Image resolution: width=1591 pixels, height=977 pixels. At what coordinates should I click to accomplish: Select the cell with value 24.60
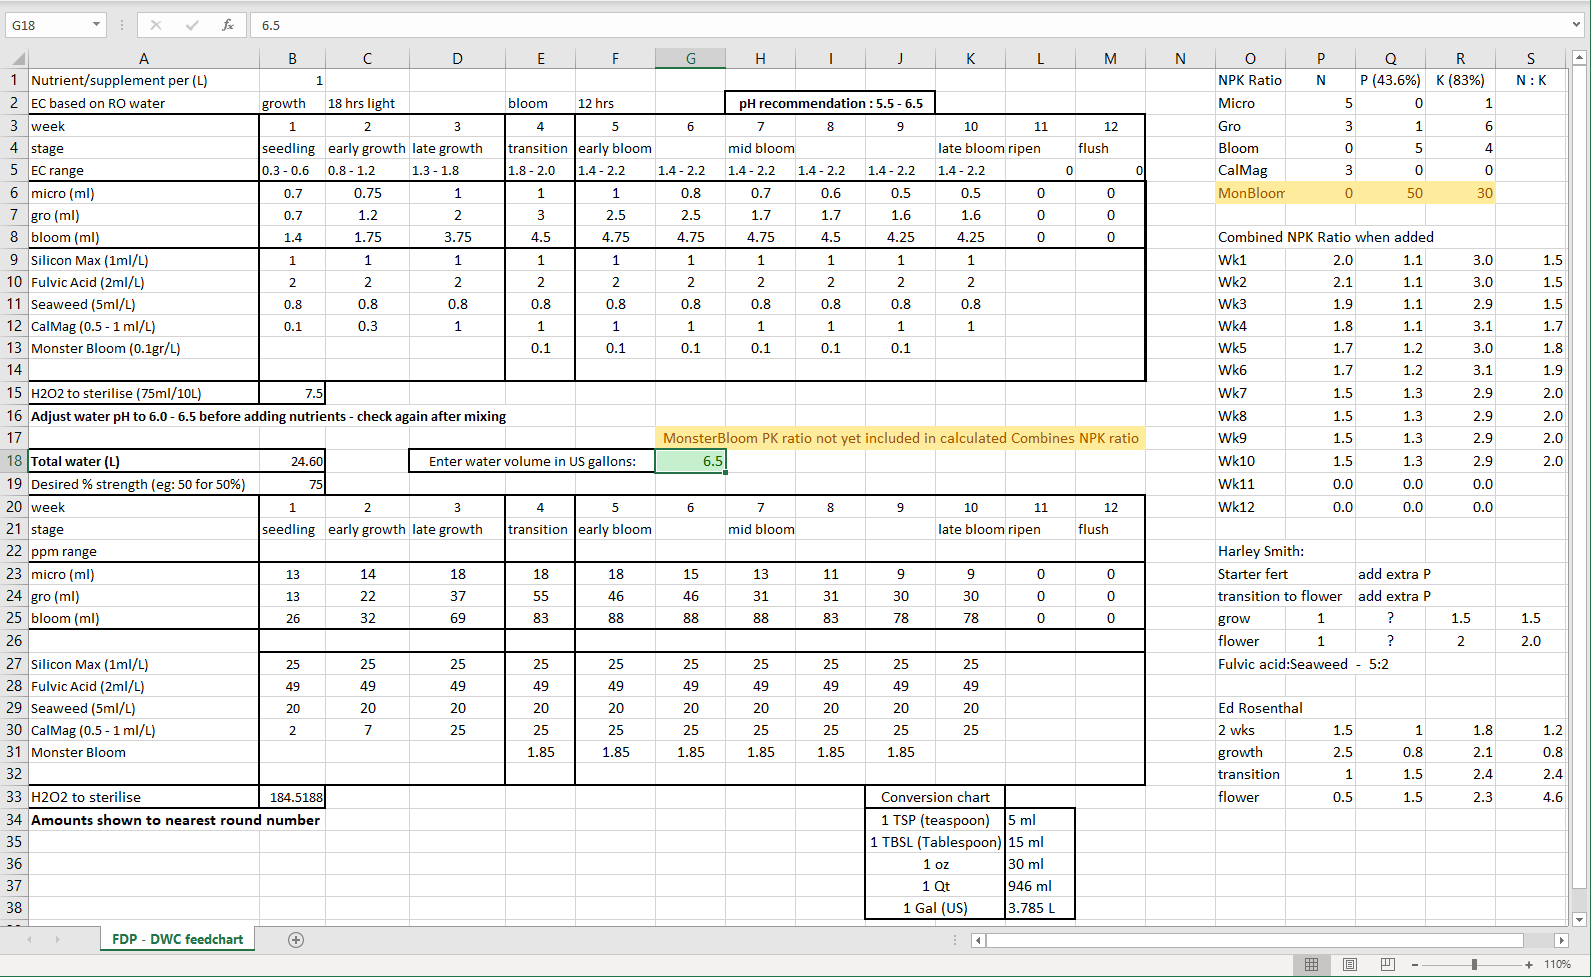[x=292, y=461]
